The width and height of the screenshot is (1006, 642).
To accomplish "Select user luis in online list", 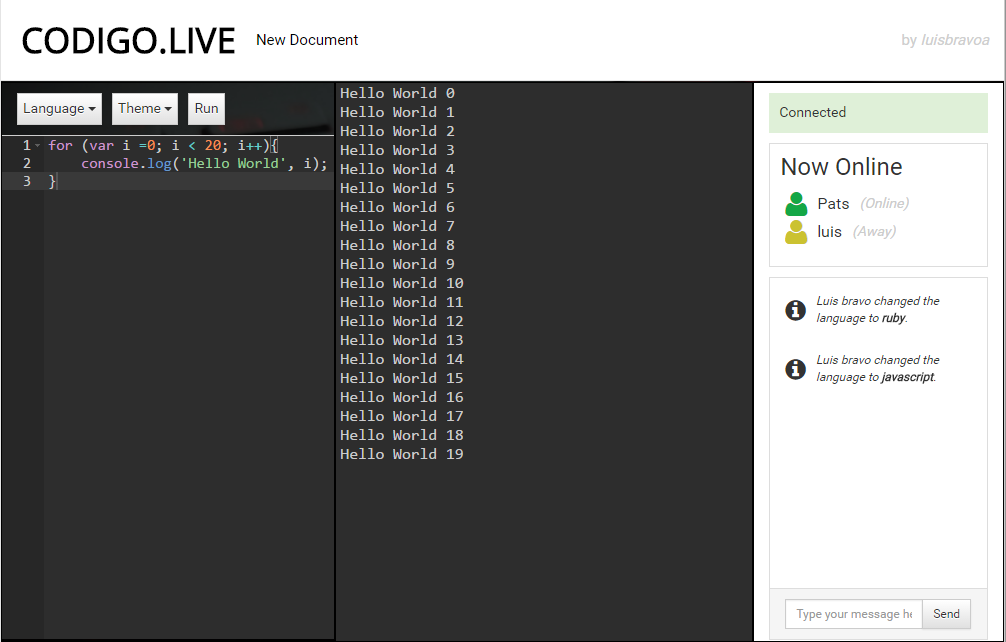I will [x=830, y=232].
